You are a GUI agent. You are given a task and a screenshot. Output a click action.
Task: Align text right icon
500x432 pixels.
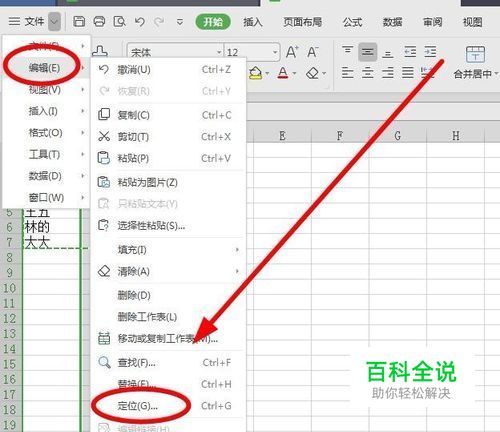tap(387, 73)
